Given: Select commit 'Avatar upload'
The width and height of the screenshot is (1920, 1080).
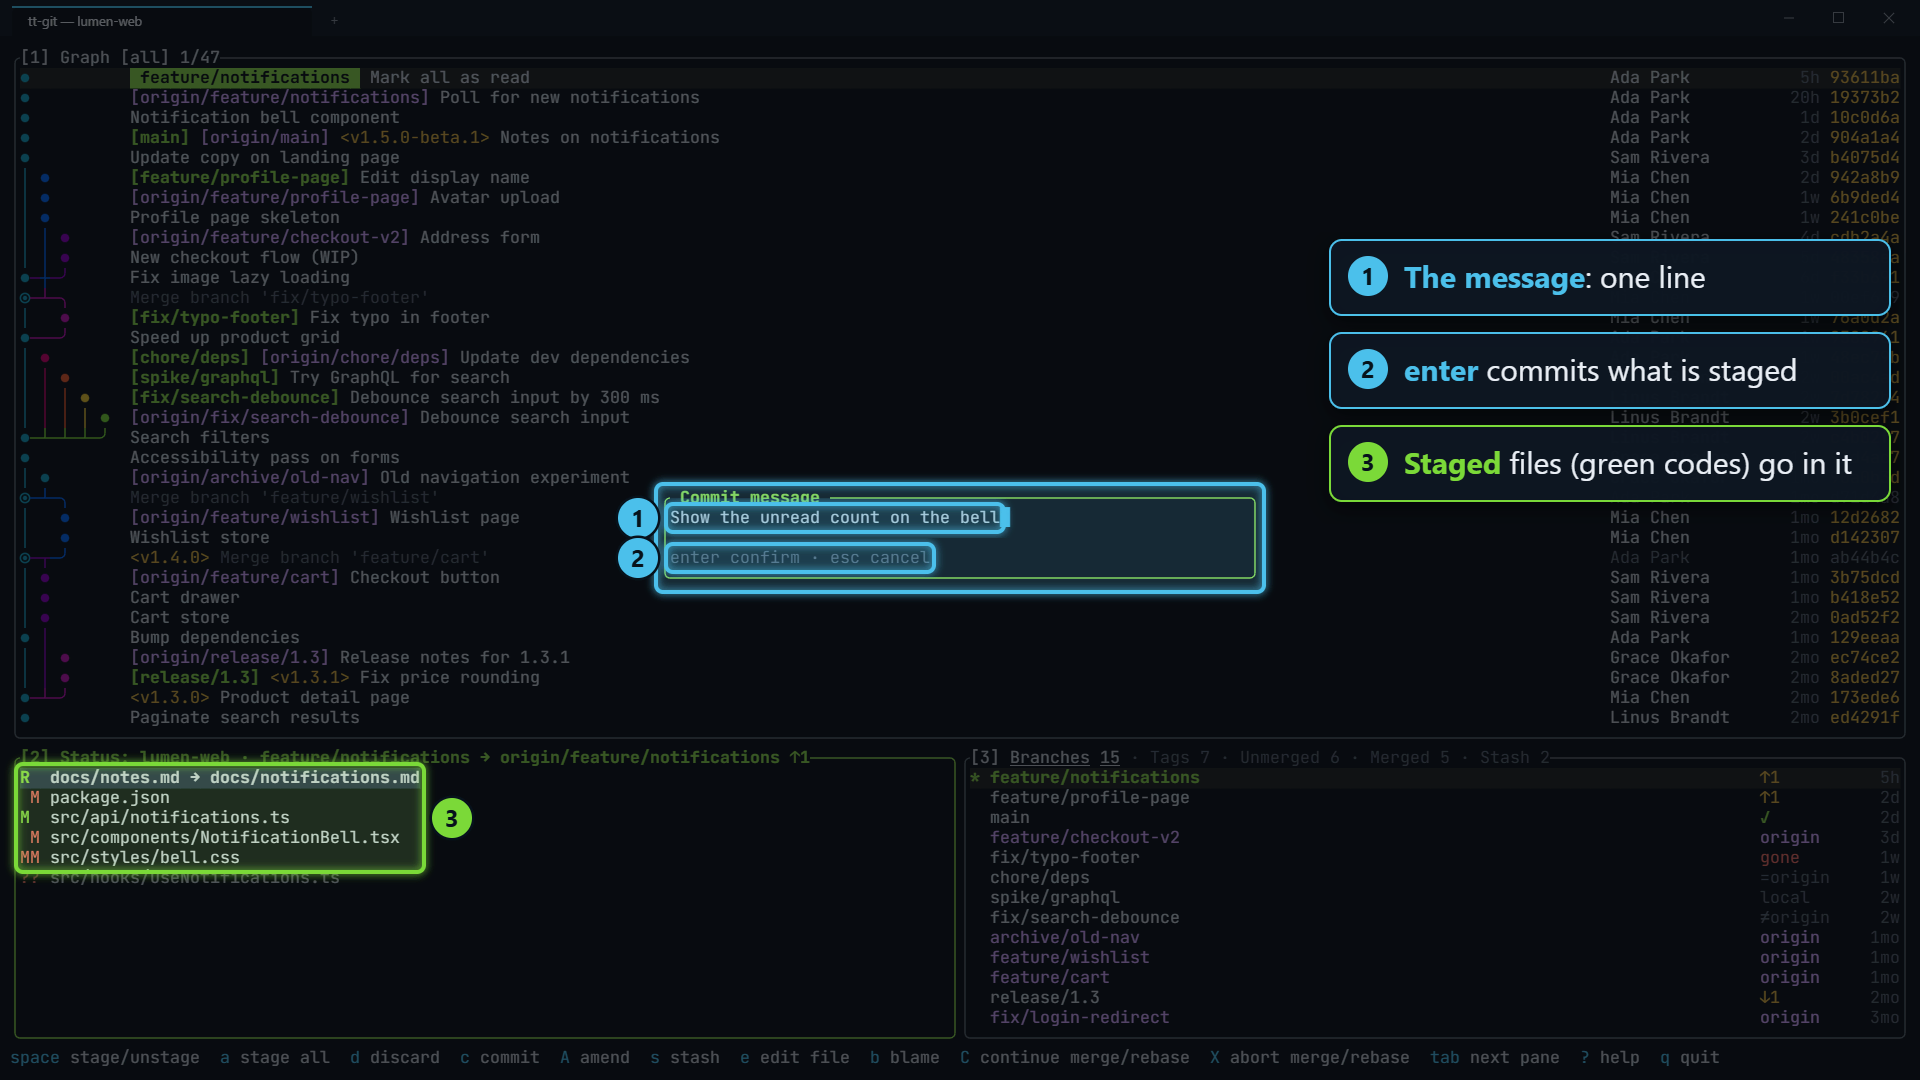Looking at the screenshot, I should click(x=960, y=197).
